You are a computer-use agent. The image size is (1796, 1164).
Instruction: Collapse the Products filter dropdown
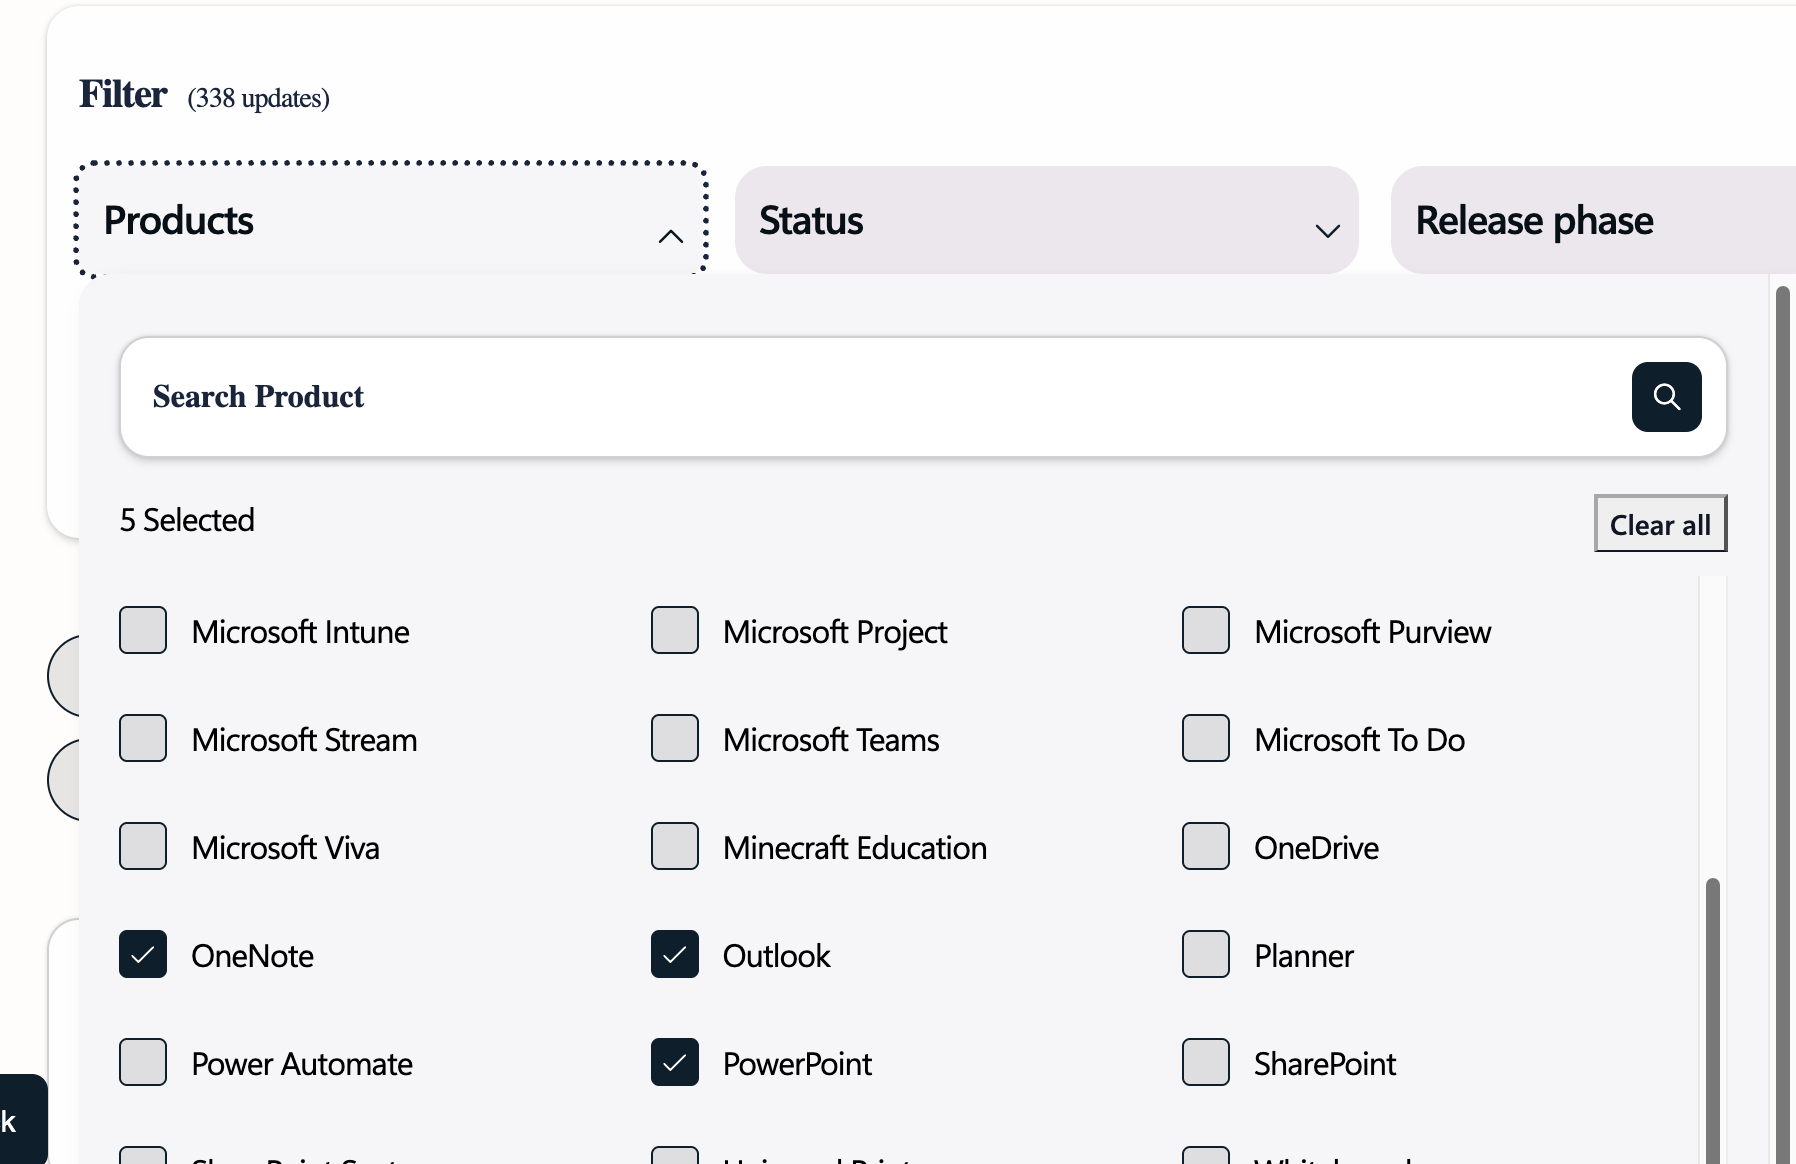(x=392, y=220)
